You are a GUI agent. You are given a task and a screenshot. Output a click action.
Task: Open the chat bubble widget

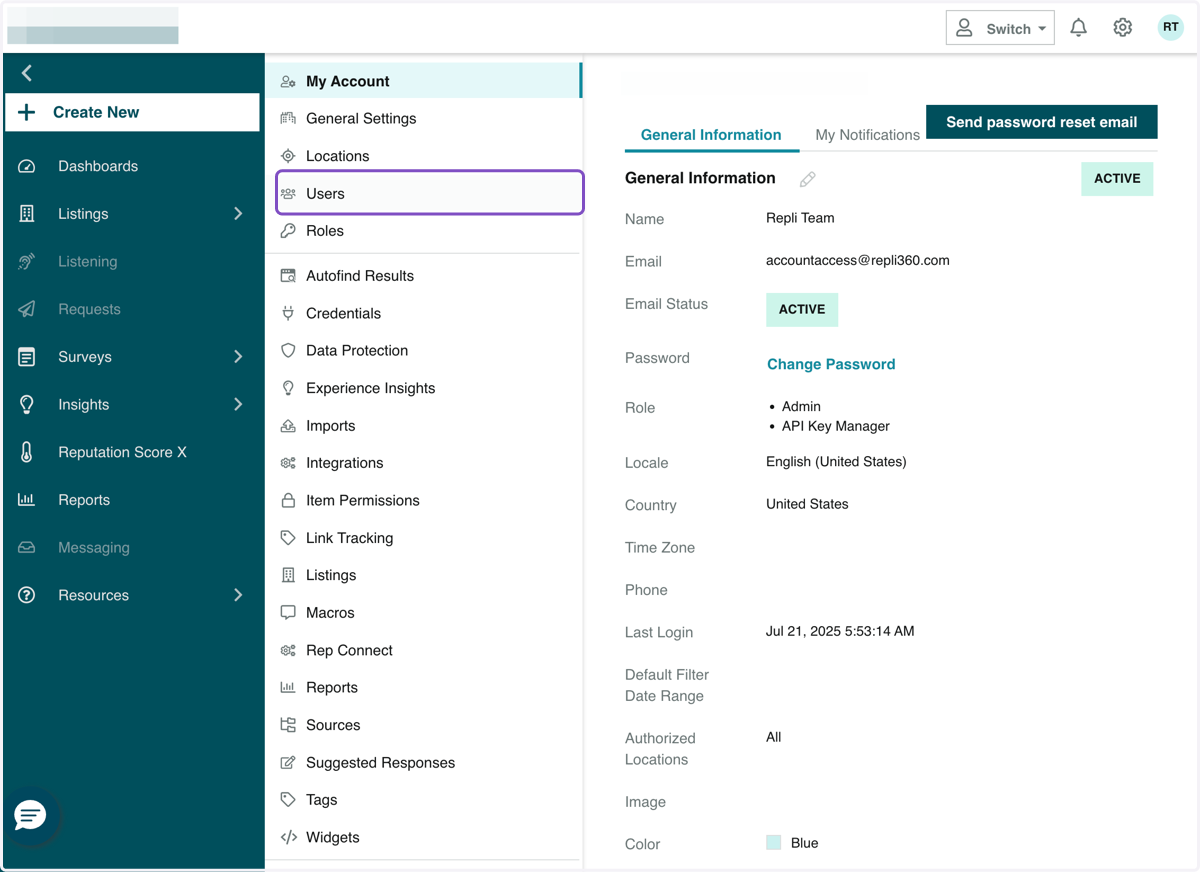30,815
